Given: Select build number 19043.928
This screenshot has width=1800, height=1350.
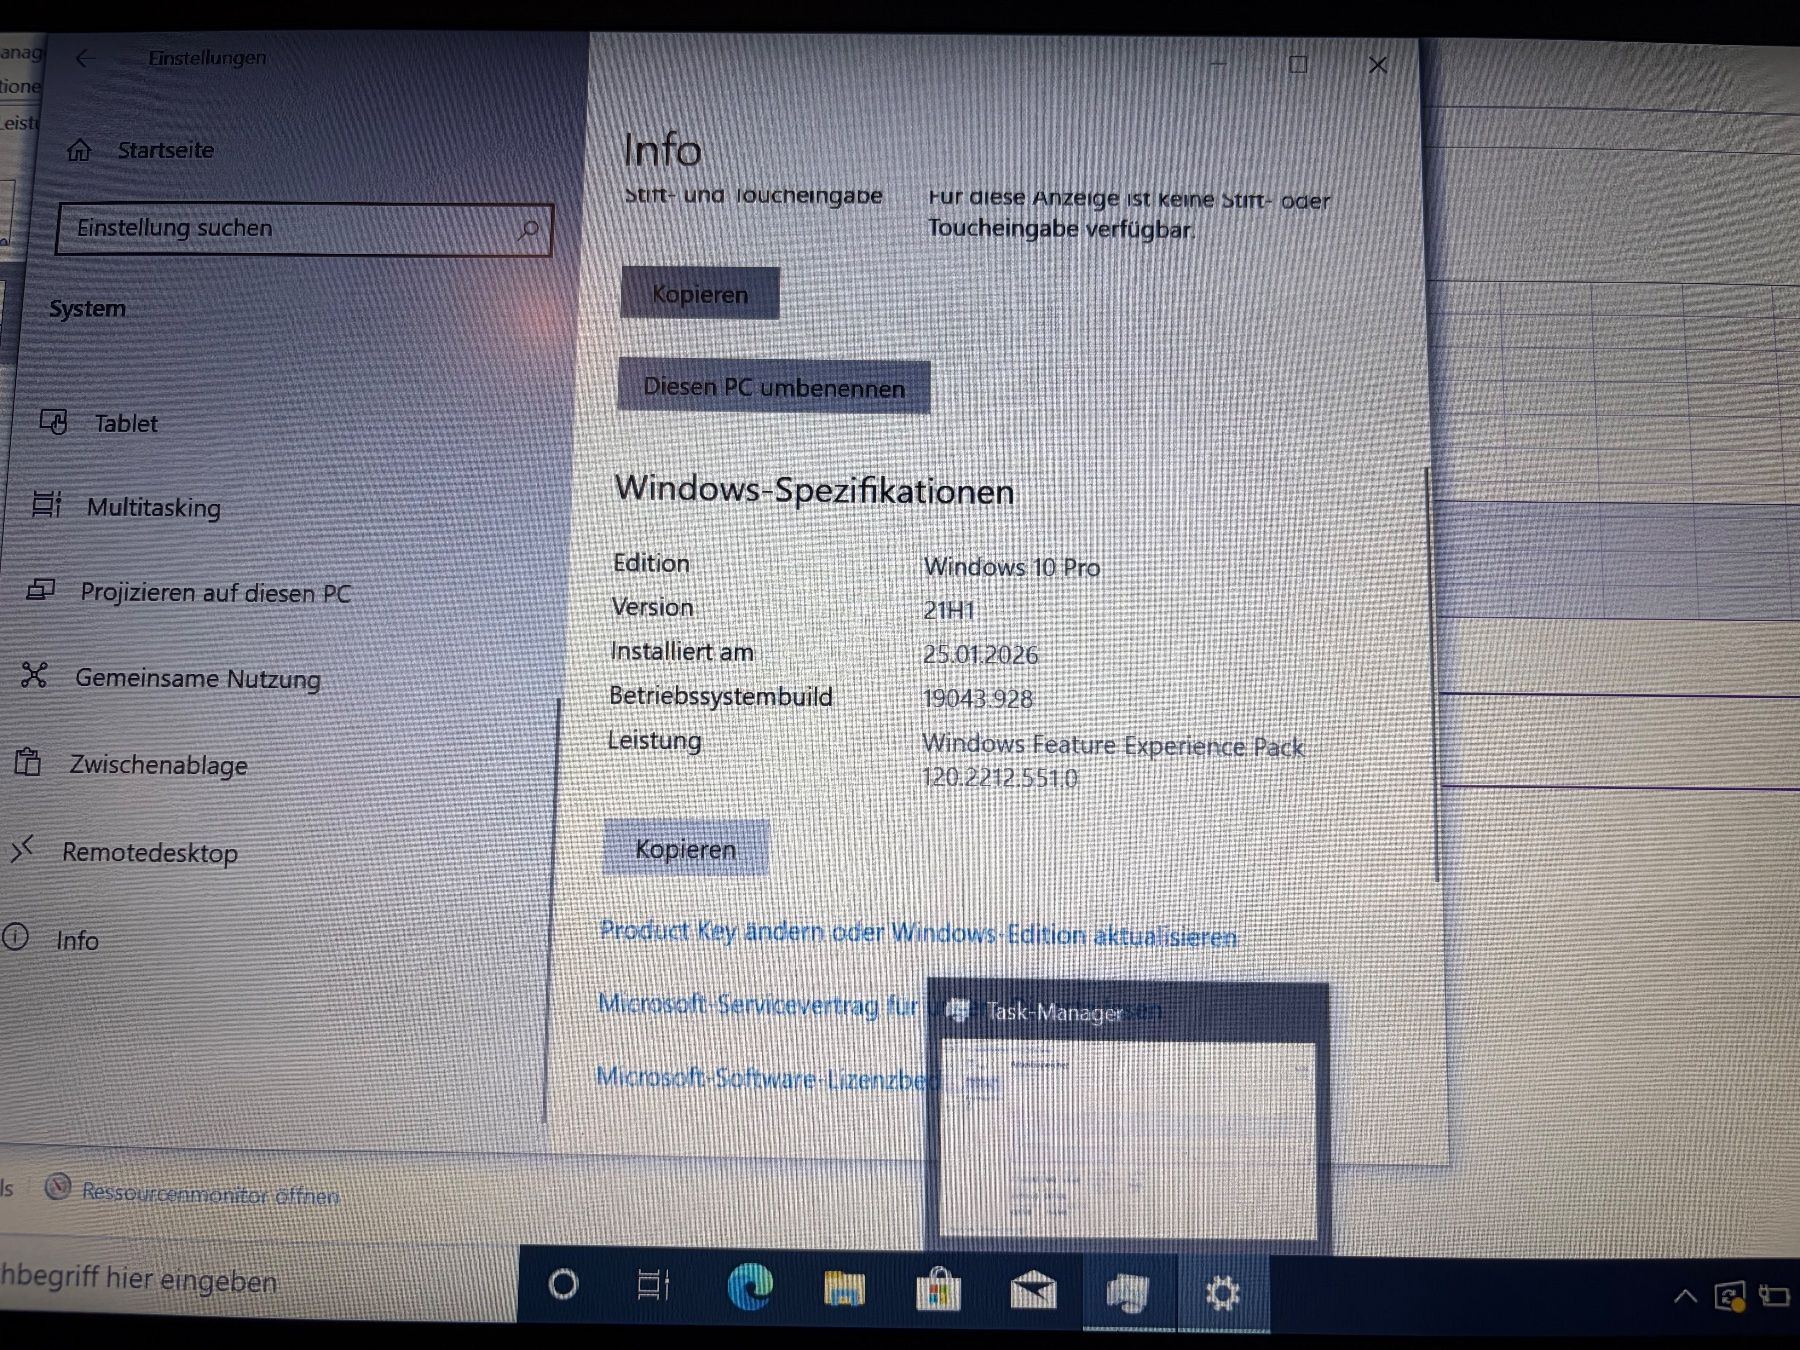Looking at the screenshot, I should pos(978,698).
